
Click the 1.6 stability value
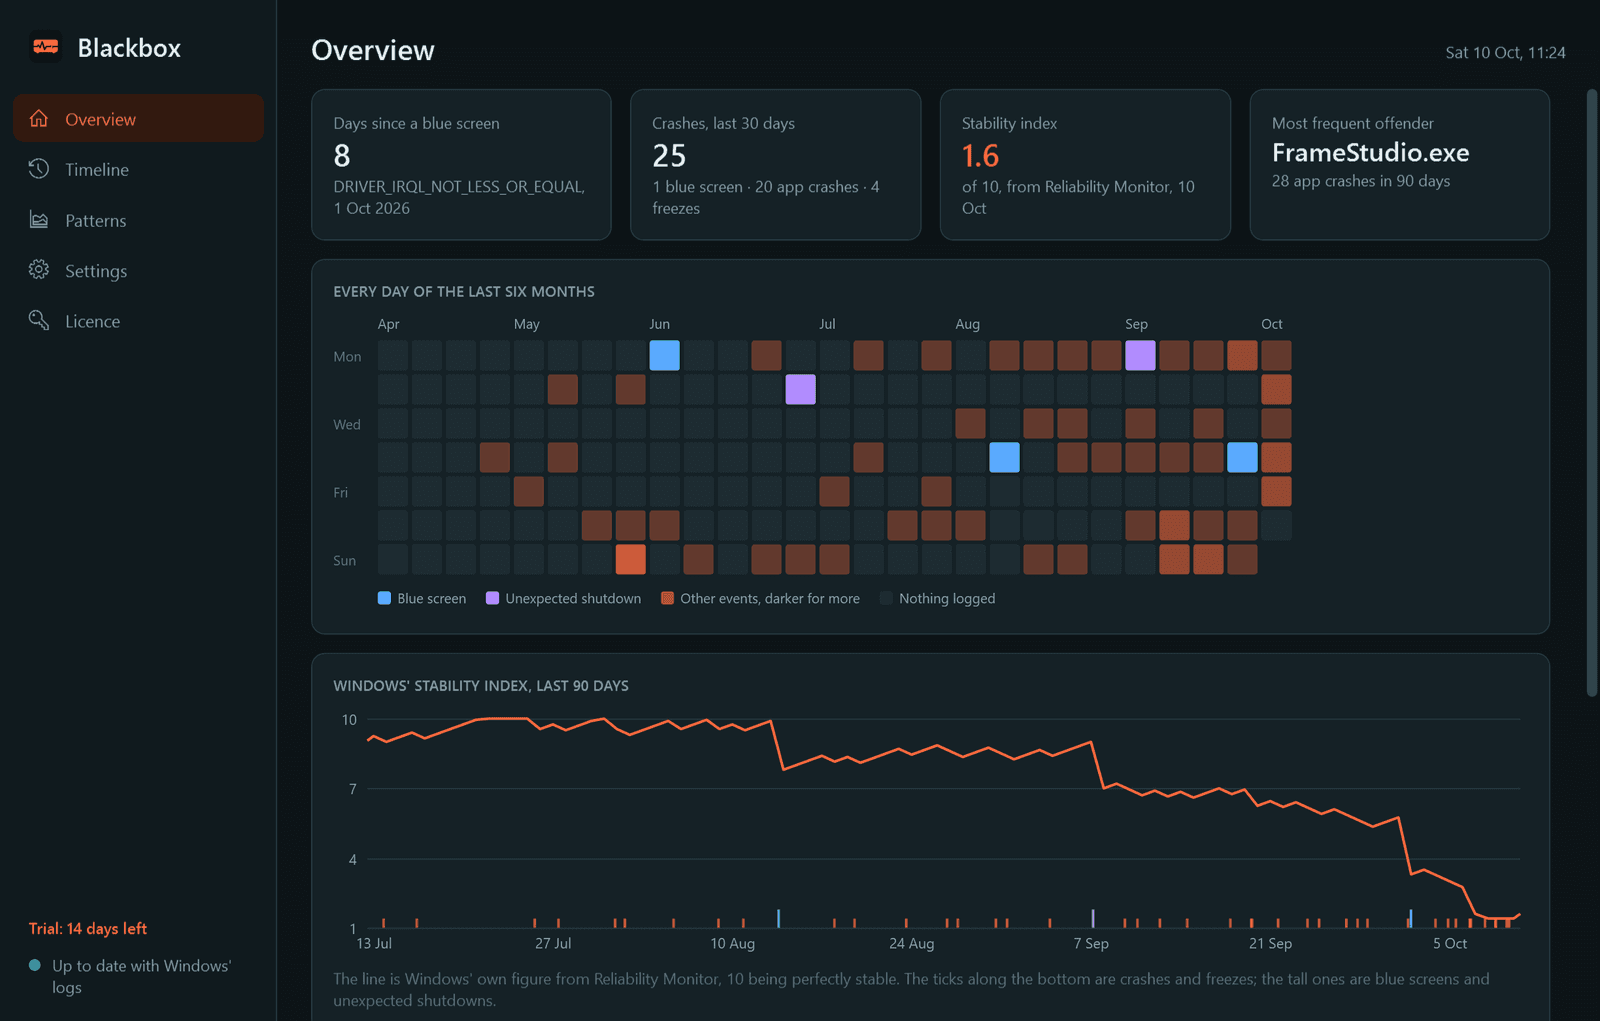tap(980, 155)
